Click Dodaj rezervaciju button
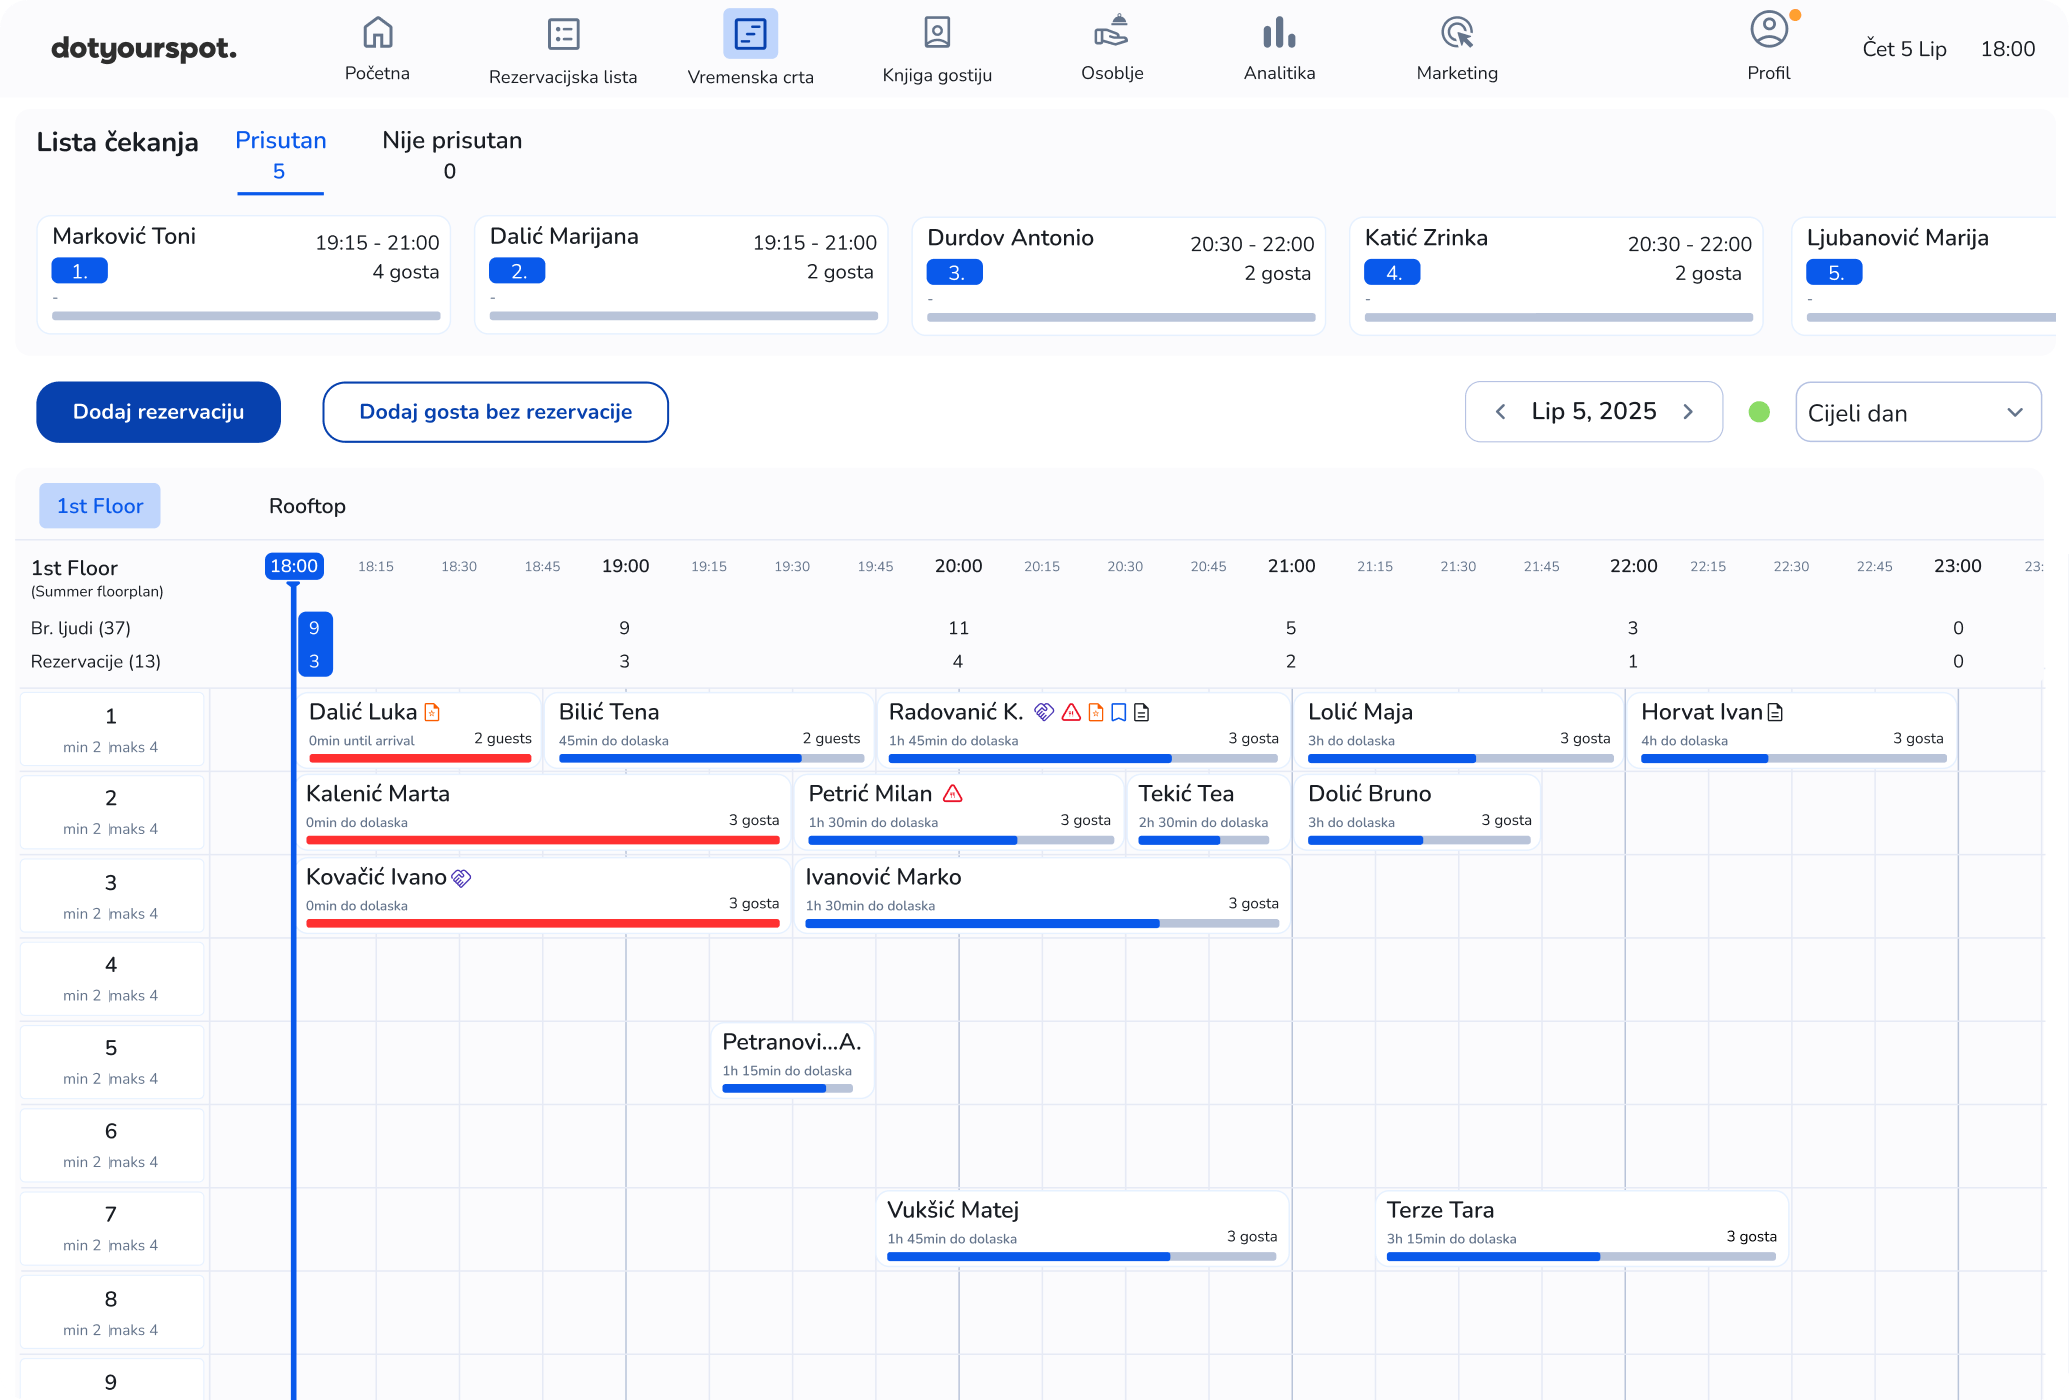The image size is (2069, 1400). click(158, 412)
